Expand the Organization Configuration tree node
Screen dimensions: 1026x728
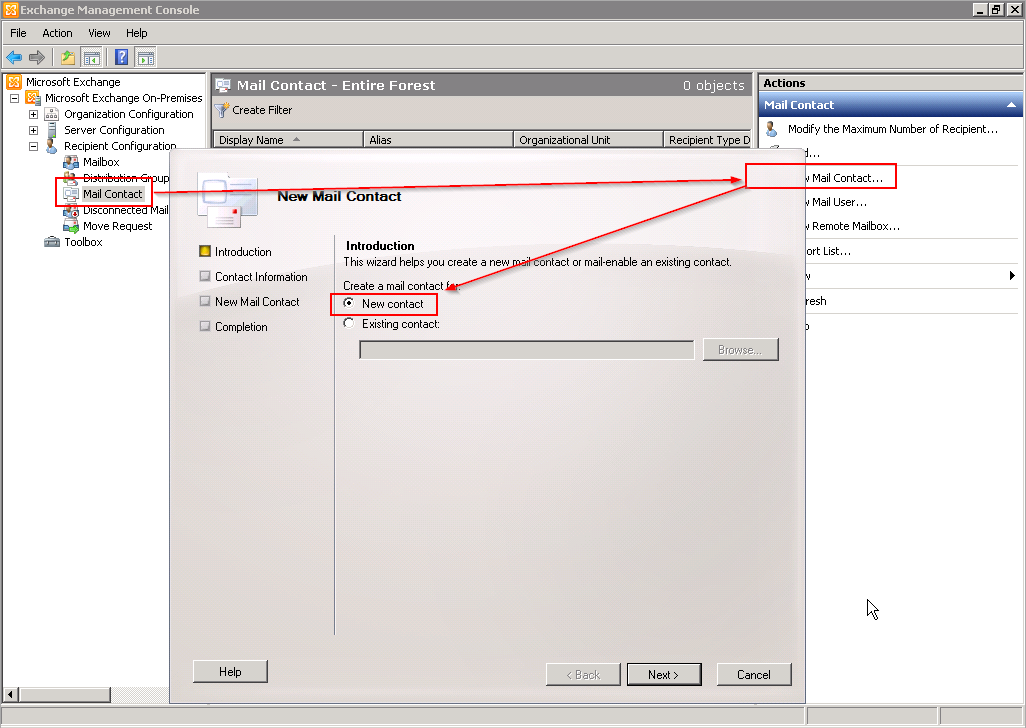click(x=33, y=114)
